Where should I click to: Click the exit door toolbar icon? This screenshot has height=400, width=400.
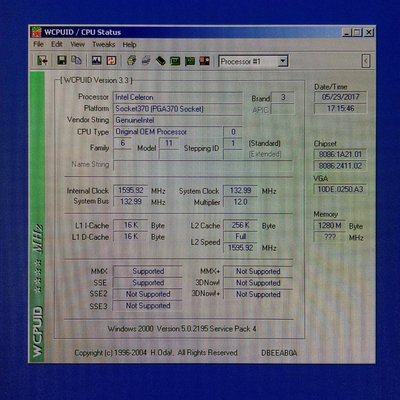coord(42,61)
